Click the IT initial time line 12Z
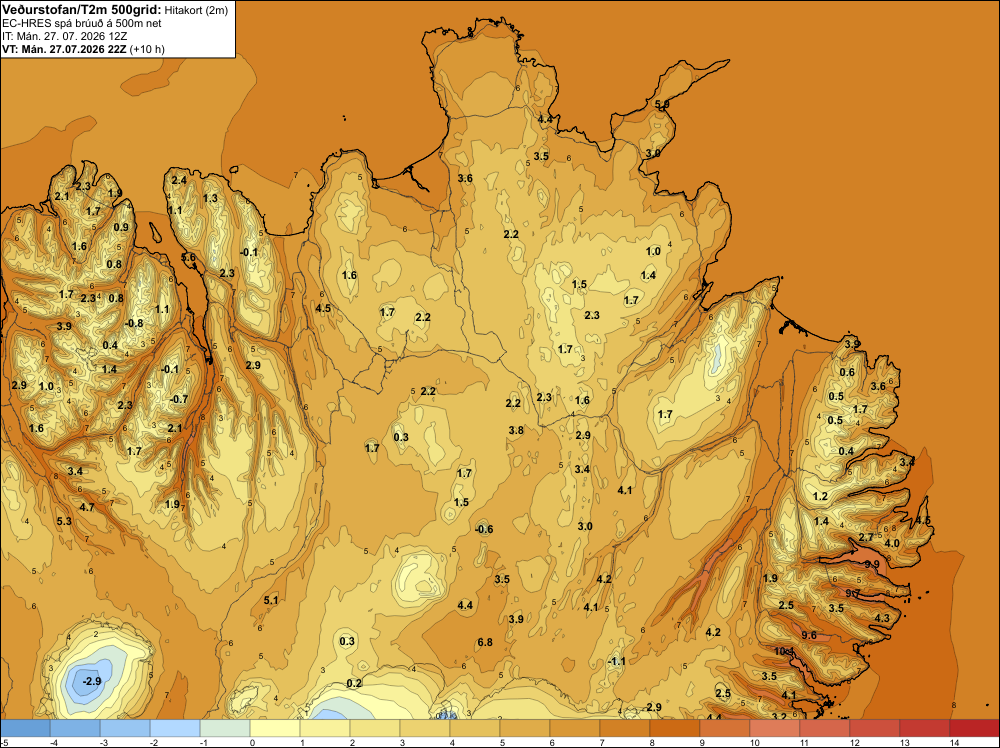Screen dimensions: 1000x748 [x=64, y=36]
